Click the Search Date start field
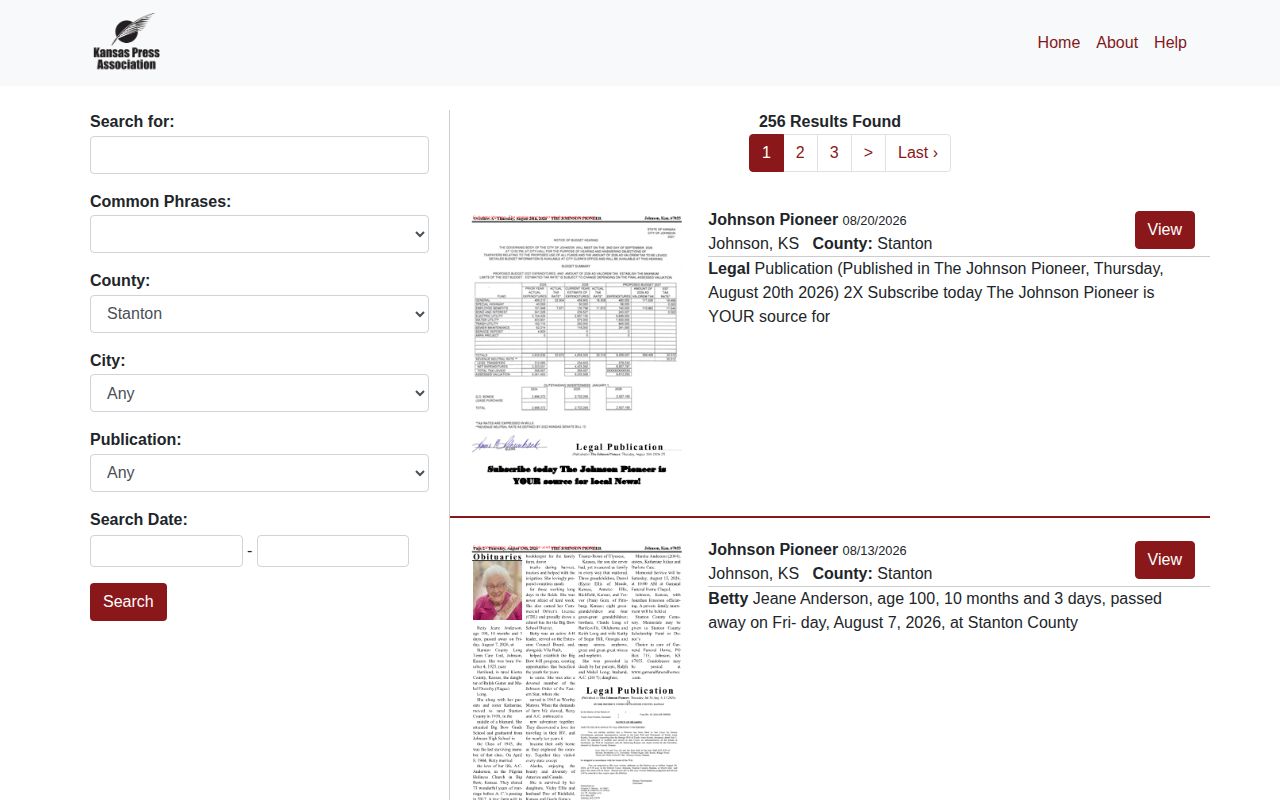 point(166,551)
